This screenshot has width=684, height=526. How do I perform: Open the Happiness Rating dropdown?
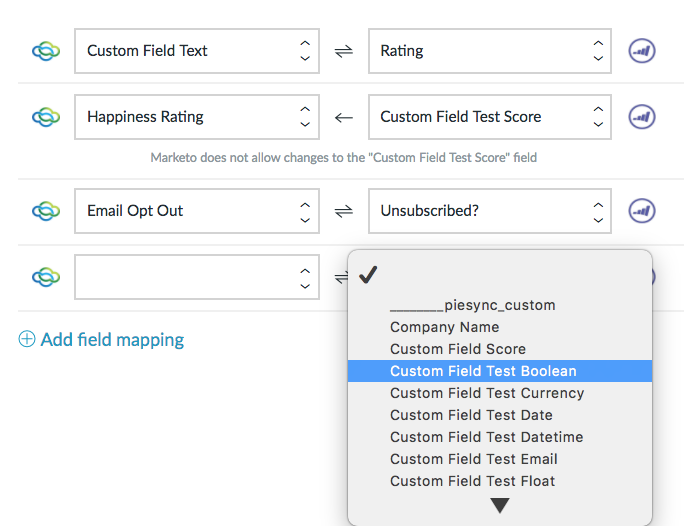click(197, 117)
